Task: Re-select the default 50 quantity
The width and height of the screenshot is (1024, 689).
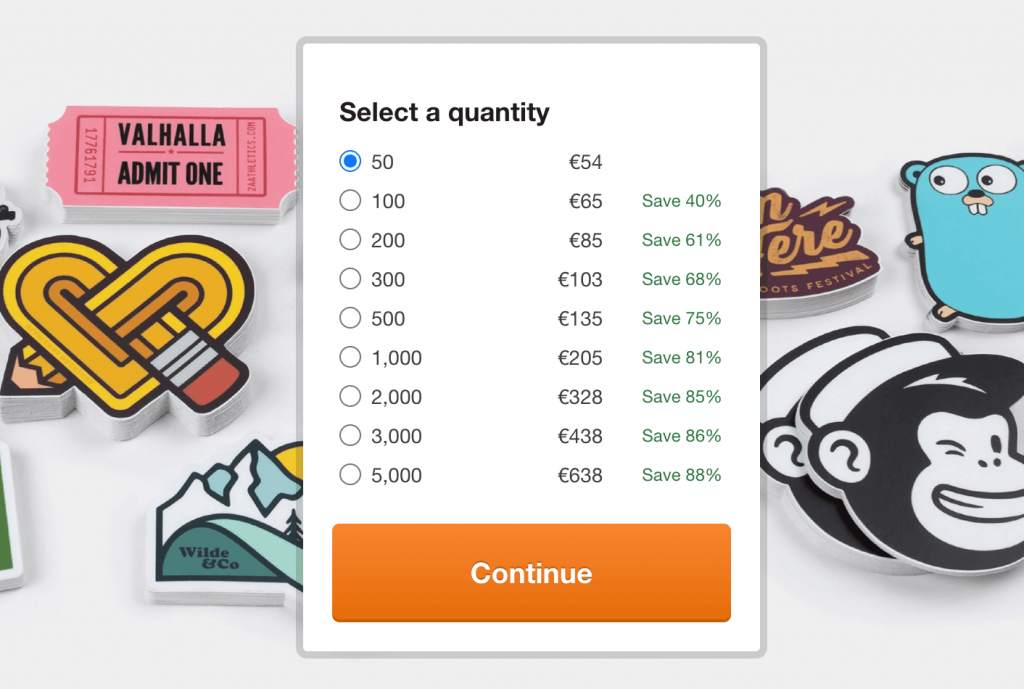Action: coord(350,160)
